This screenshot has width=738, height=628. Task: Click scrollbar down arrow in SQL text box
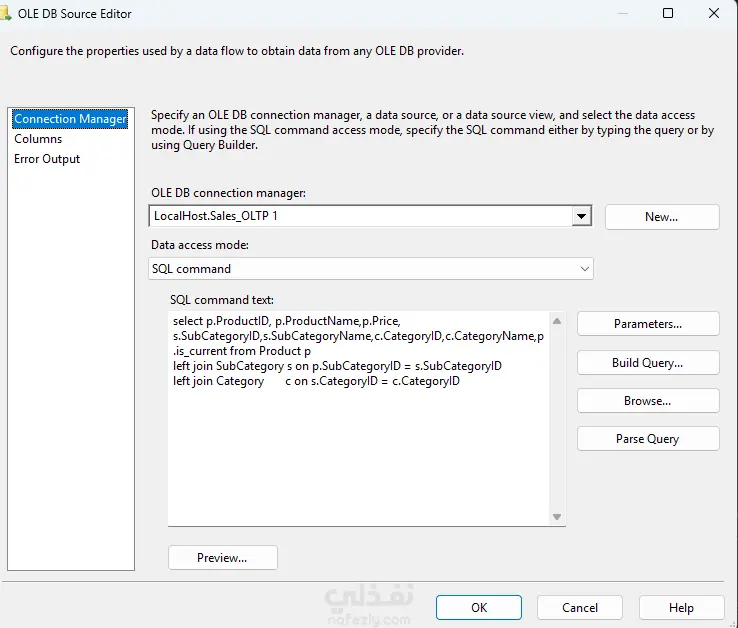(557, 517)
